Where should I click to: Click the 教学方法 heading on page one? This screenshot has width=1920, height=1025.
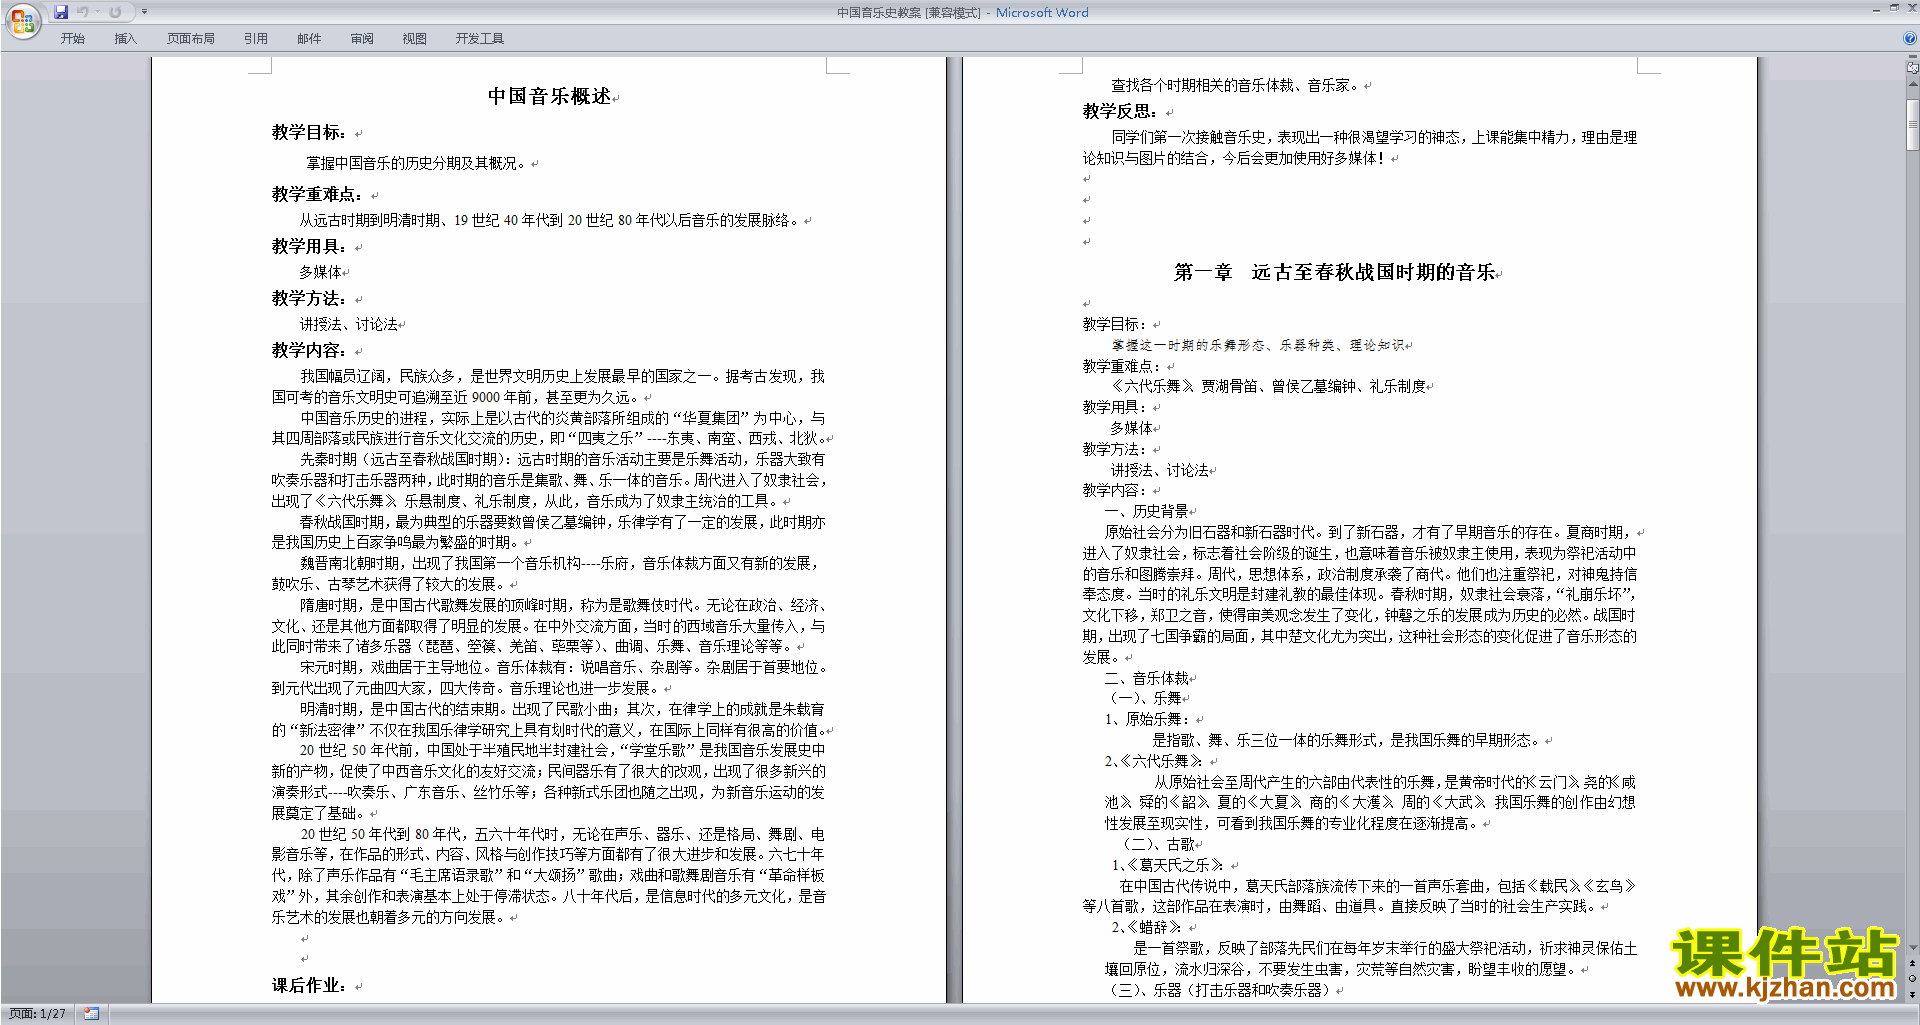309,298
